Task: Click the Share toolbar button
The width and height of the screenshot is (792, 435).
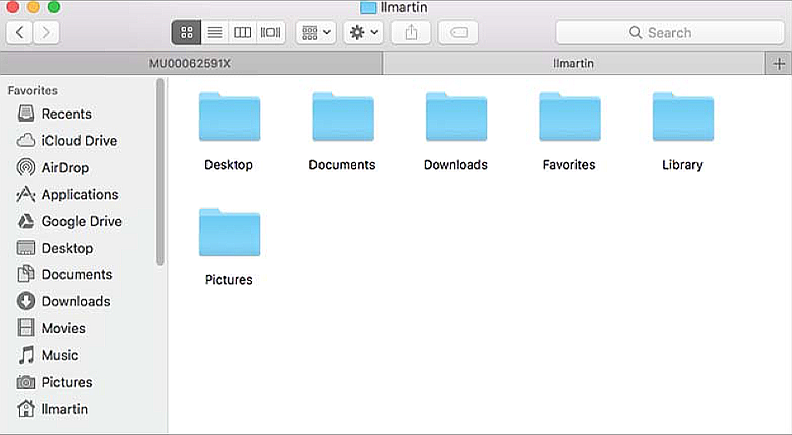Action: pos(411,33)
